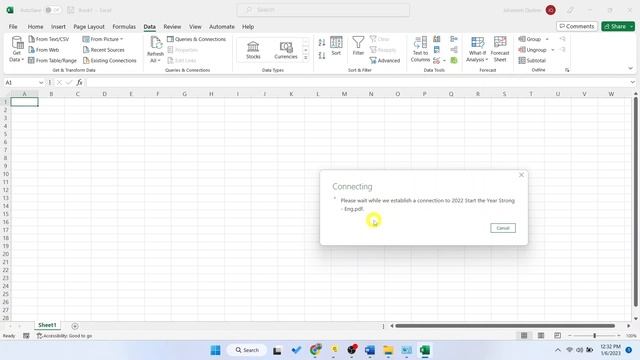
Task: Select the Sheet1 tab
Action: (x=47, y=325)
